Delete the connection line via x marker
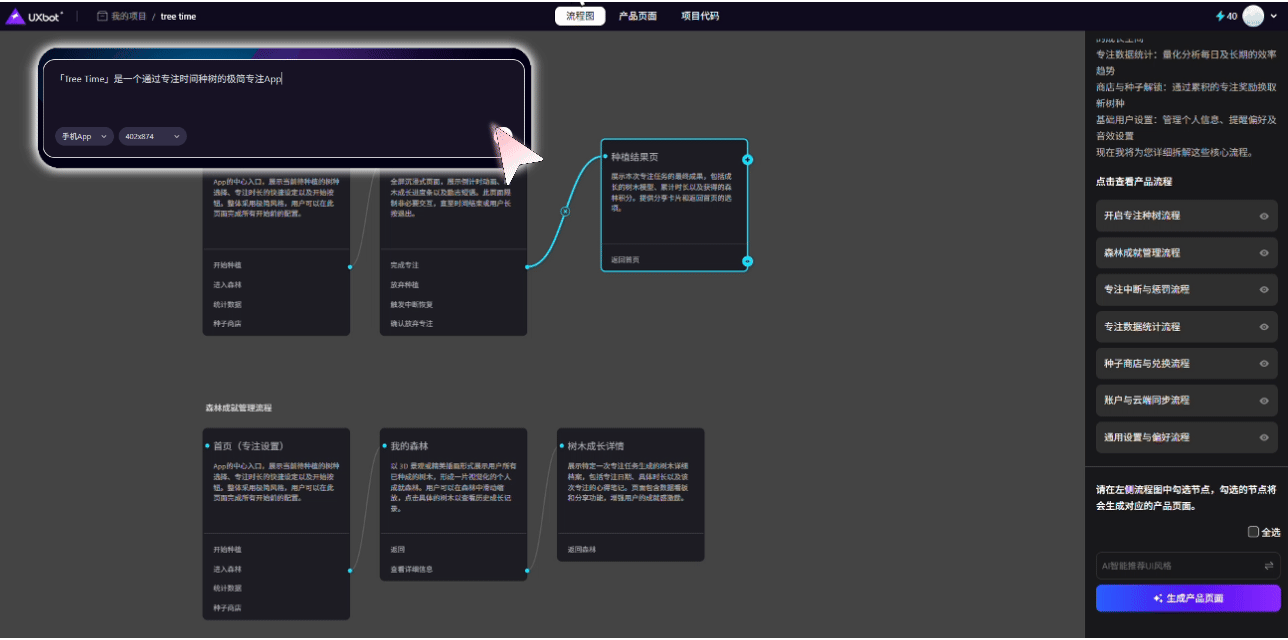This screenshot has width=1288, height=640. [x=564, y=212]
